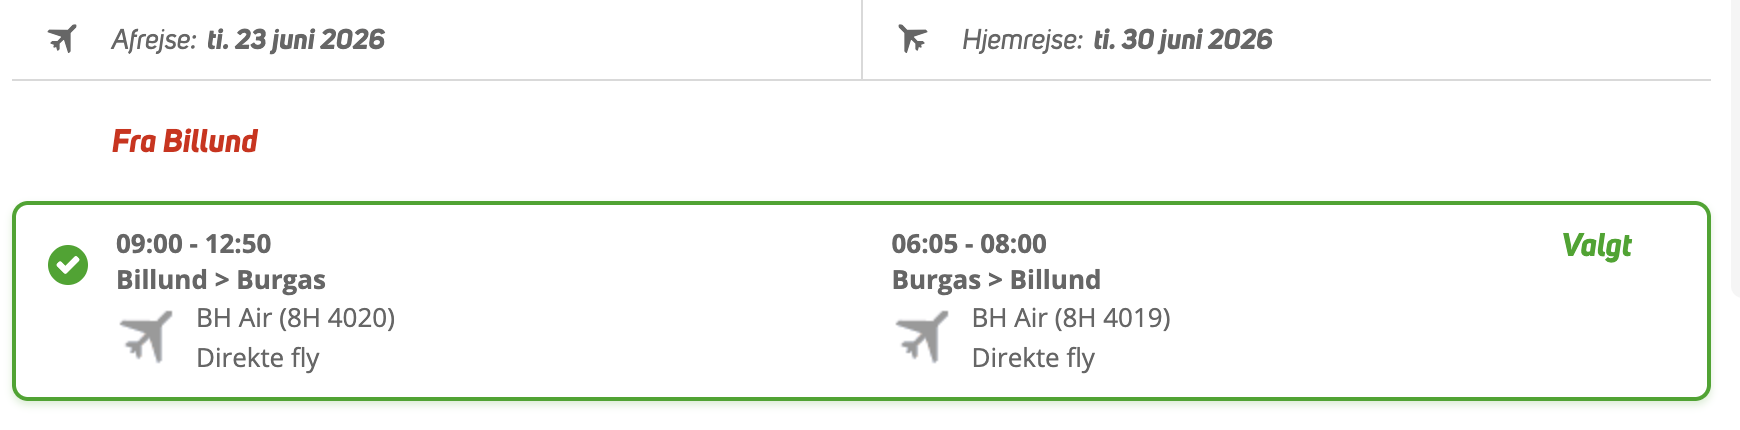Click the BH Air (8H 4020) flight label
Image resolution: width=1740 pixels, height=430 pixels.
(296, 318)
